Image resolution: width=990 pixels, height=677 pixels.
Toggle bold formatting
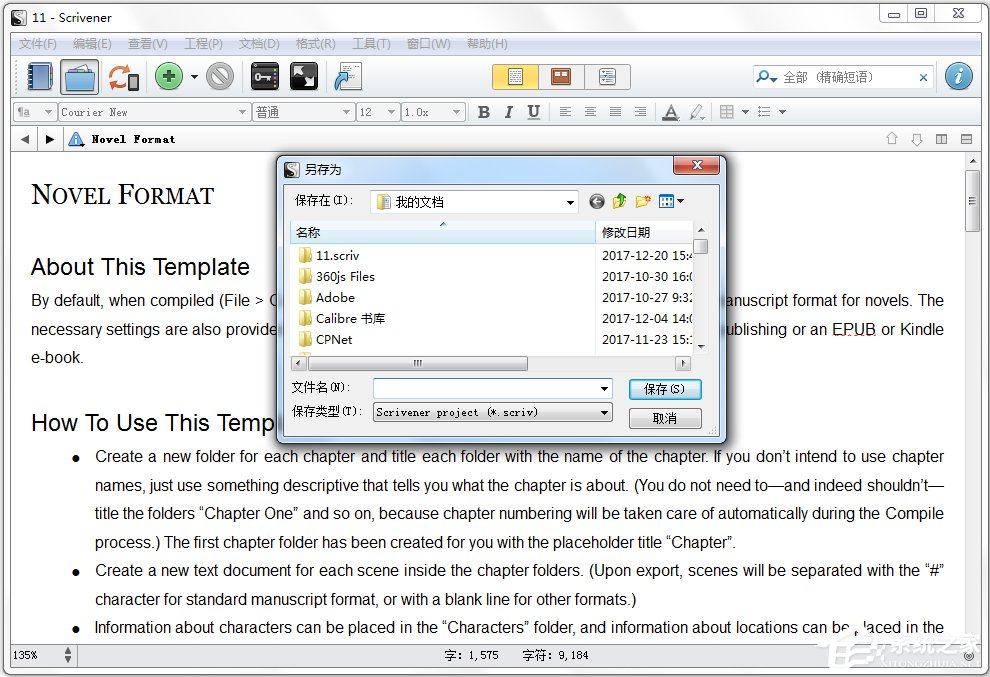[484, 112]
